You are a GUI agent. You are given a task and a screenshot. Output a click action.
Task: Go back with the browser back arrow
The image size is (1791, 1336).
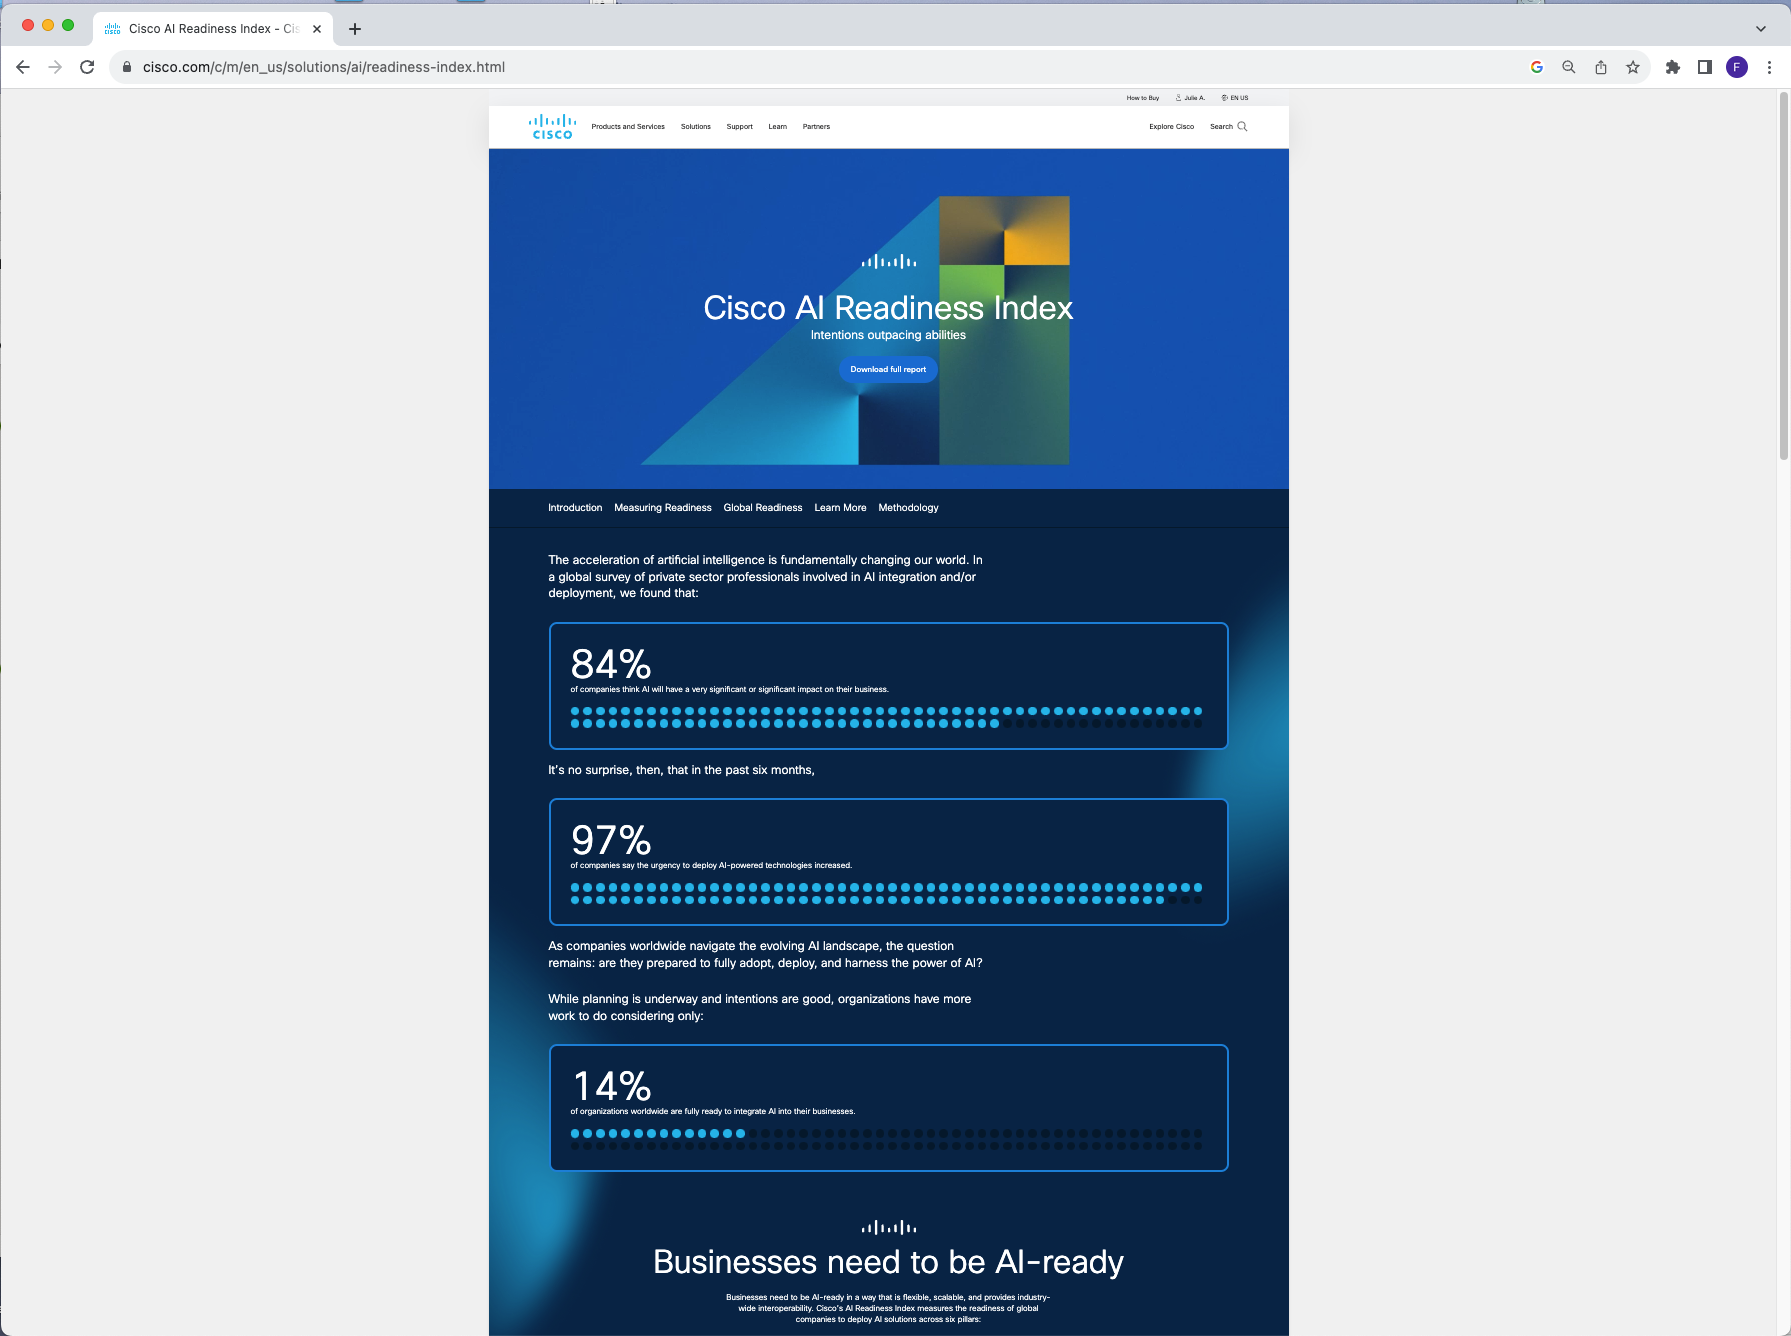click(23, 67)
